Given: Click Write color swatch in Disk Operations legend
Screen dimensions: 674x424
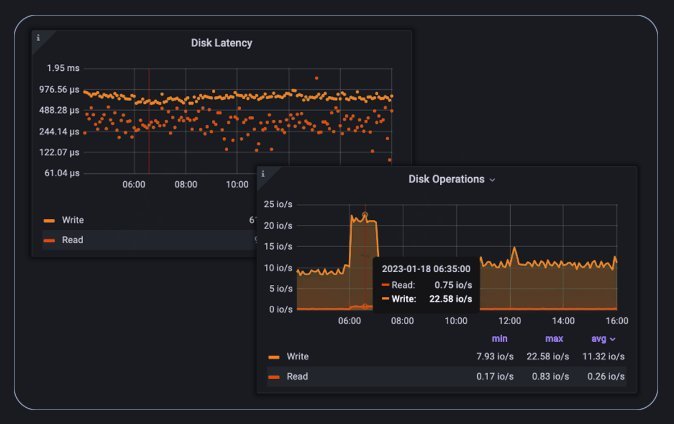Looking at the screenshot, I should [274, 356].
